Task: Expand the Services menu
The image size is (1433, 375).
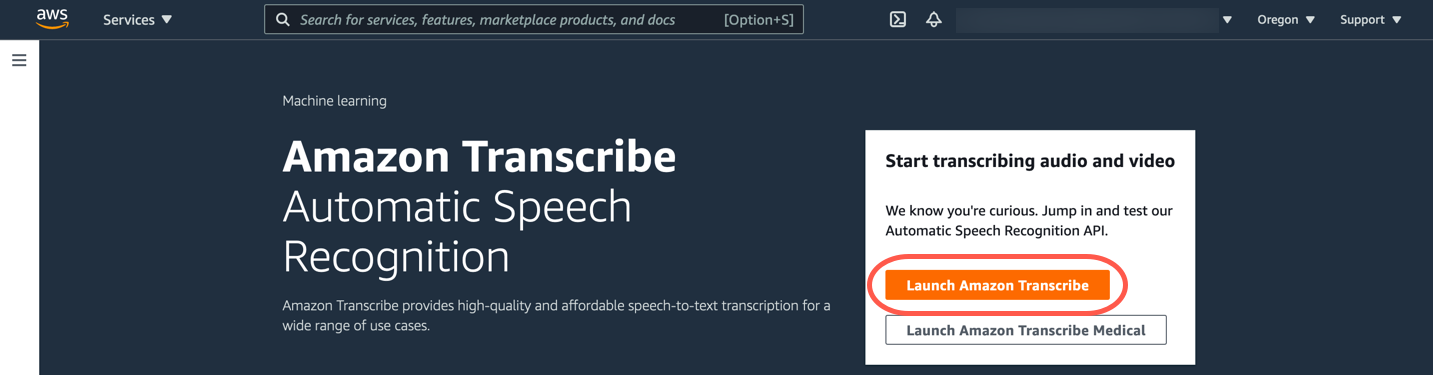Action: coord(138,19)
